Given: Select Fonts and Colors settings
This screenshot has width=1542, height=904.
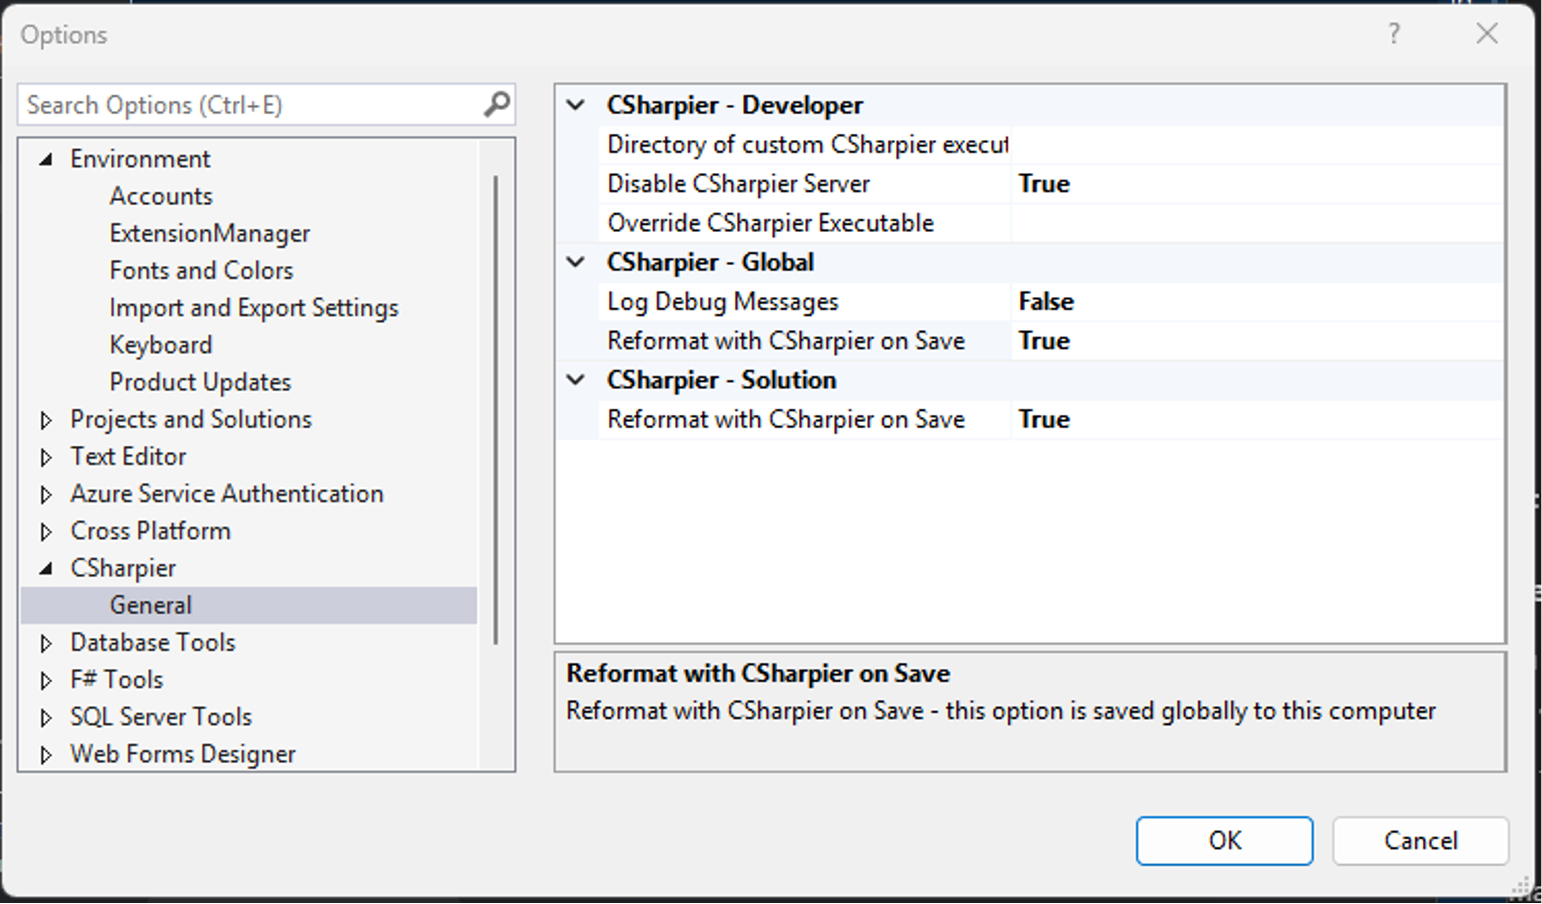Looking at the screenshot, I should coord(200,270).
